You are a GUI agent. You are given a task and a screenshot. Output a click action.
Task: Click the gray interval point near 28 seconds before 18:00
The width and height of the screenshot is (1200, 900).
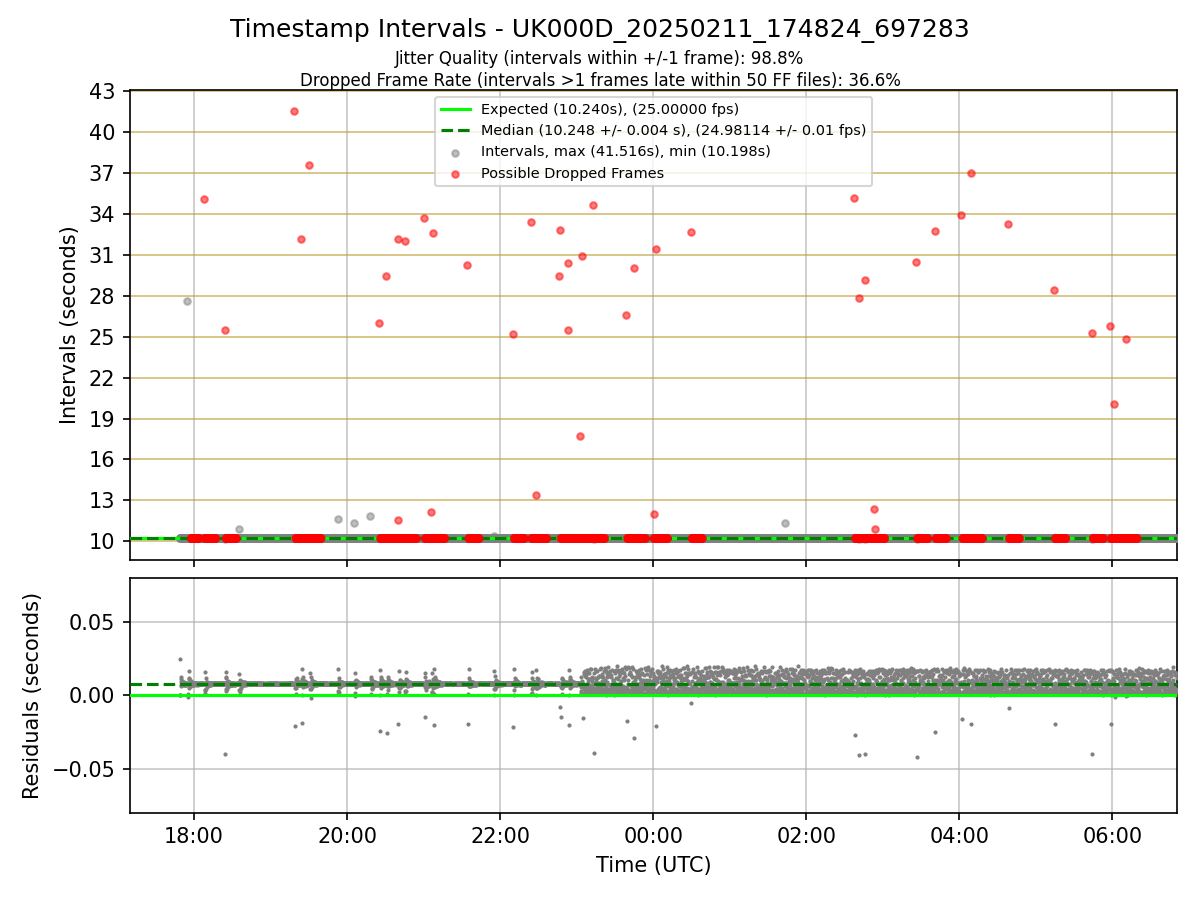click(187, 301)
